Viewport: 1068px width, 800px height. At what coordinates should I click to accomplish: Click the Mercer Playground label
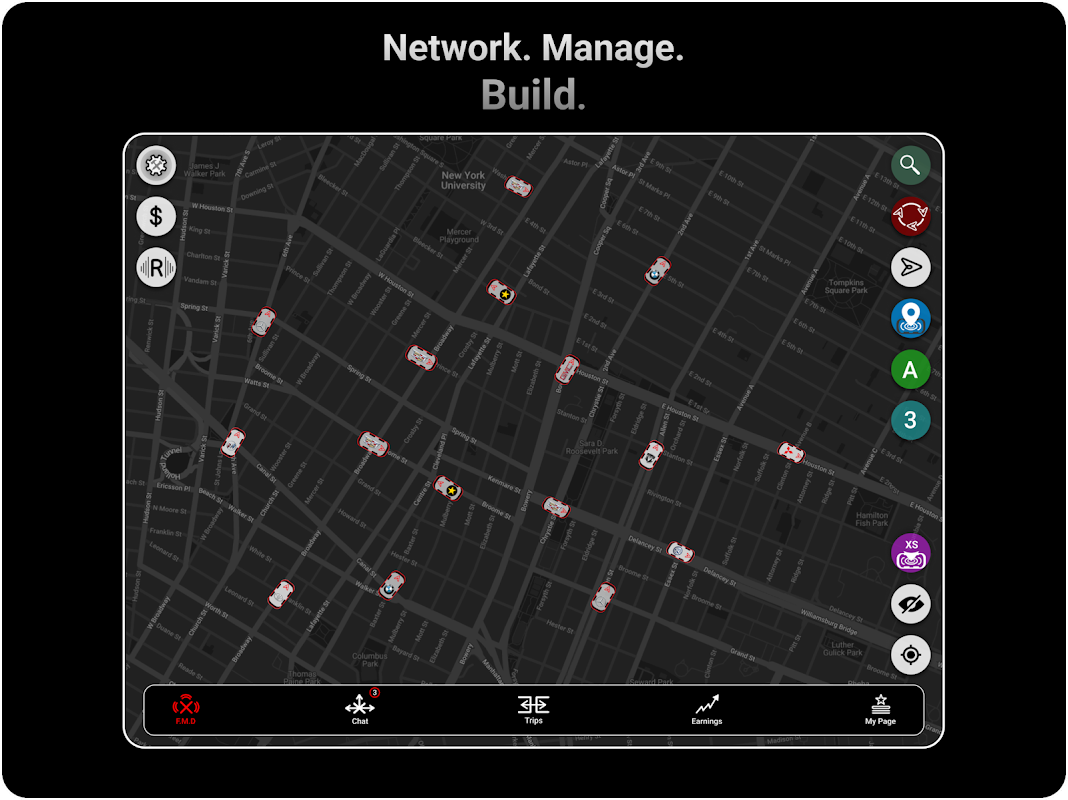coord(459,236)
